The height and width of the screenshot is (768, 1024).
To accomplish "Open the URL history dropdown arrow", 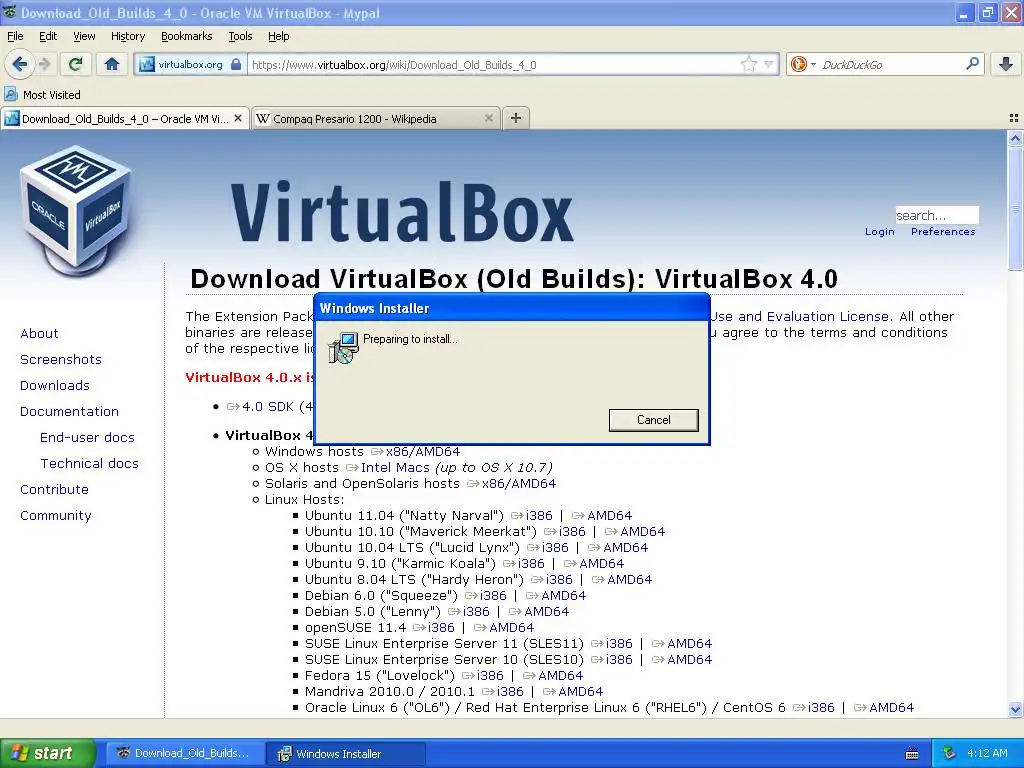I will pos(769,64).
